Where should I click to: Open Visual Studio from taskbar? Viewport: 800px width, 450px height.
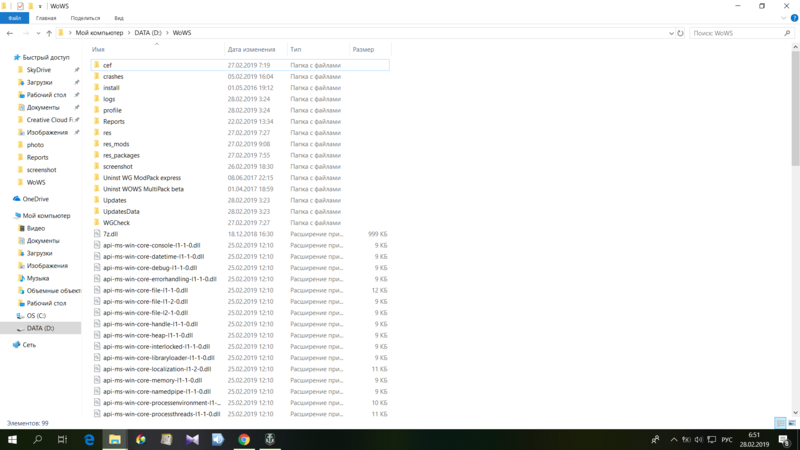point(192,439)
